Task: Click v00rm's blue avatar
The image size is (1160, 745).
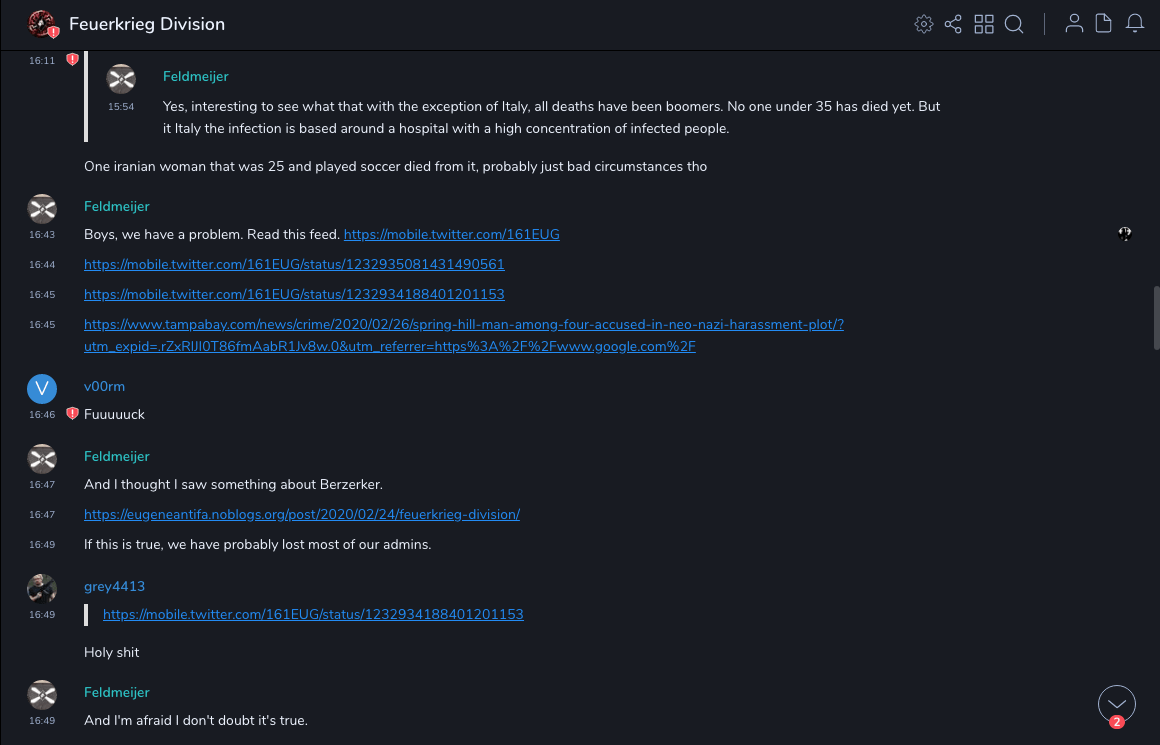Action: [42, 389]
